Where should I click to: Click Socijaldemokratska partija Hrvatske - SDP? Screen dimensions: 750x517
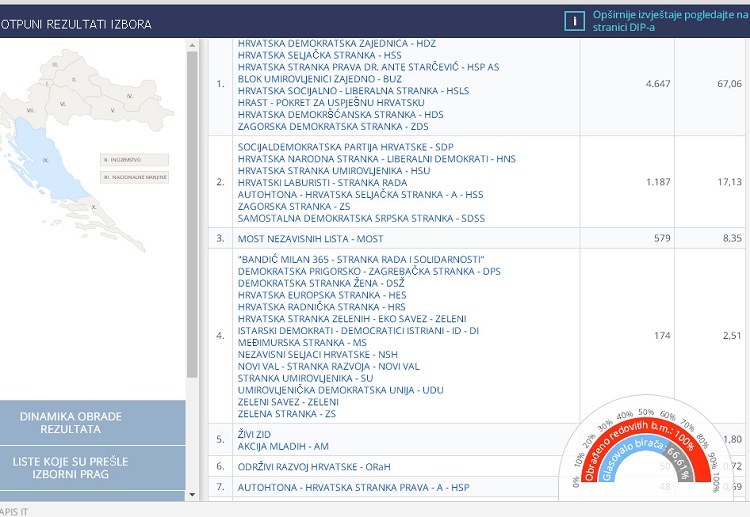tap(345, 147)
